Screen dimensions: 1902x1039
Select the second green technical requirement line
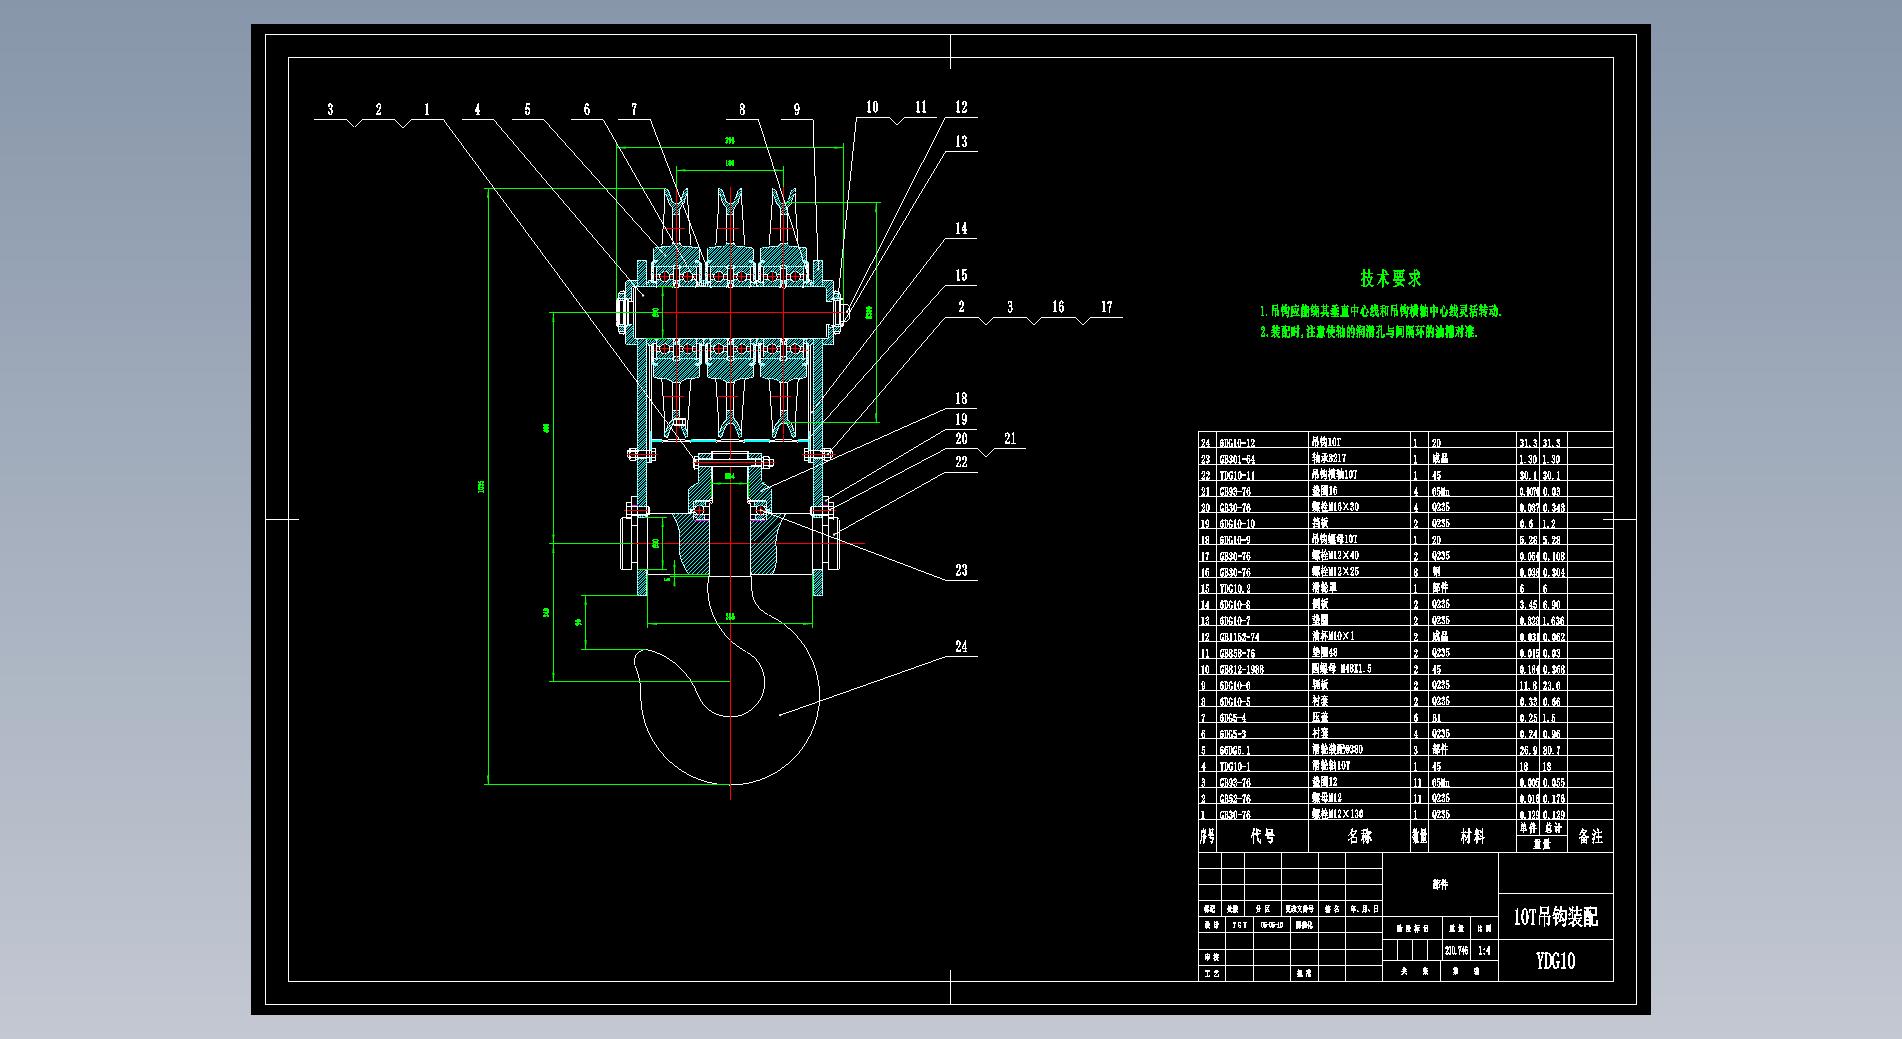[1368, 332]
